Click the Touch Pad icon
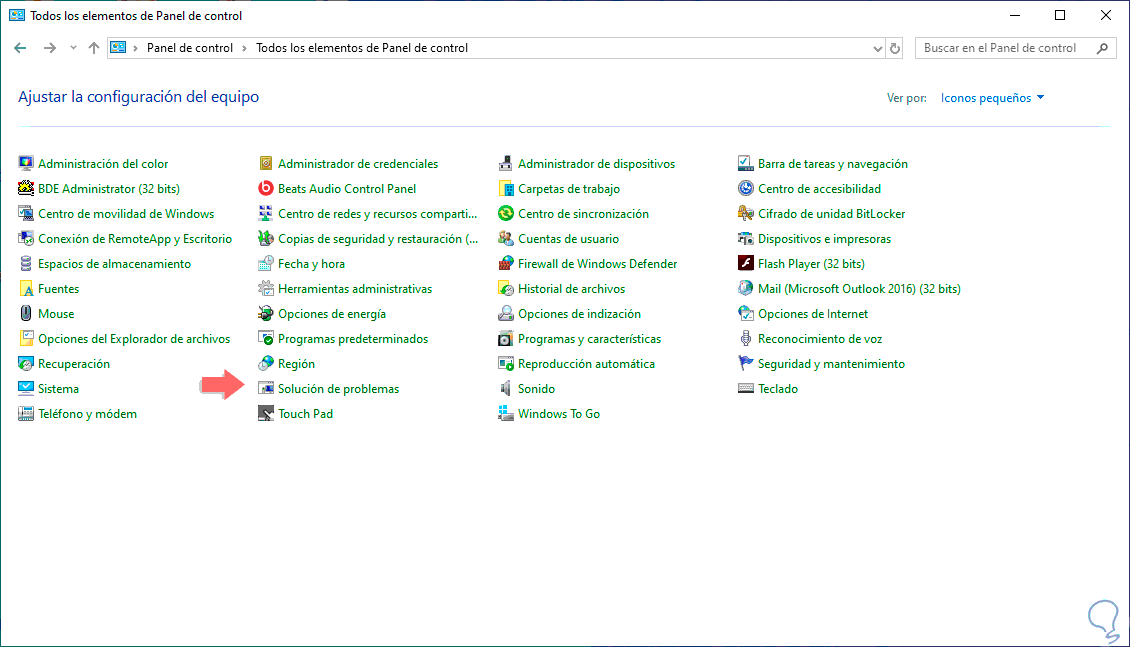The width and height of the screenshot is (1130, 647). 266,414
